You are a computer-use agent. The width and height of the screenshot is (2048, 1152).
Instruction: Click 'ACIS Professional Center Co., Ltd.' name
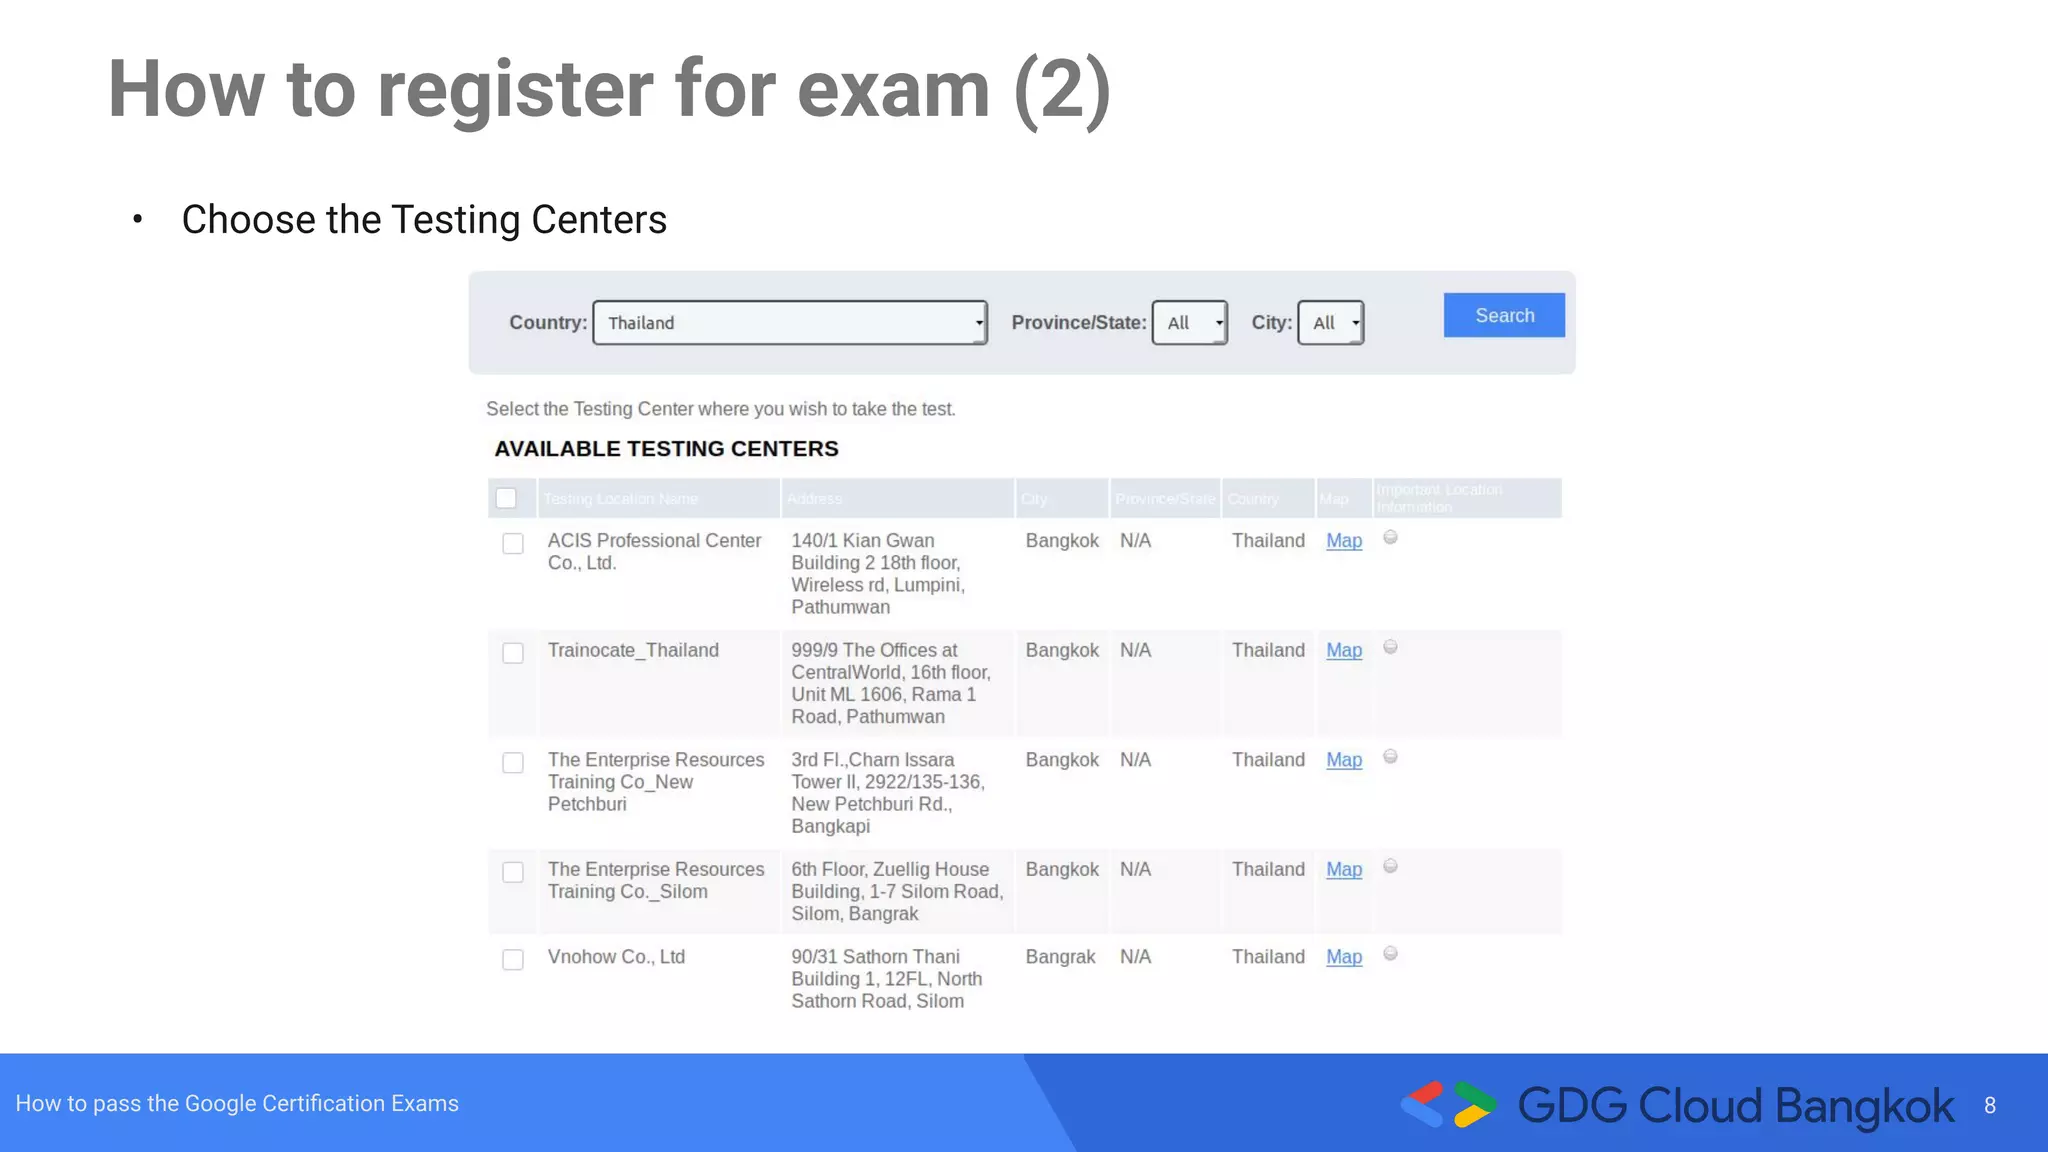(x=654, y=552)
